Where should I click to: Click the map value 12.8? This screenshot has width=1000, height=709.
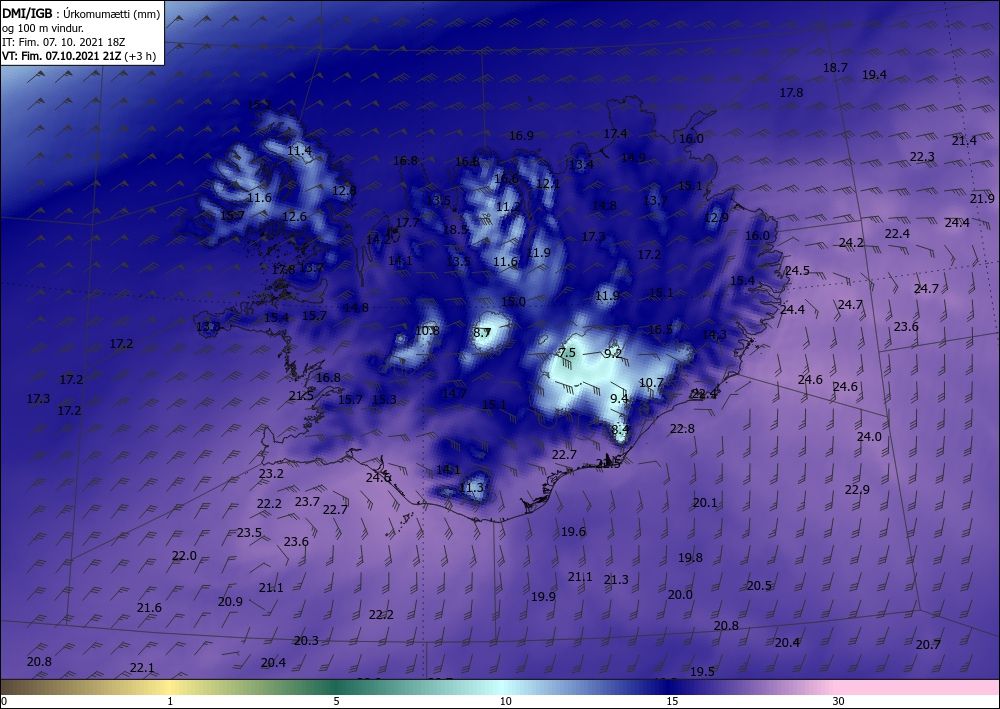point(344,191)
